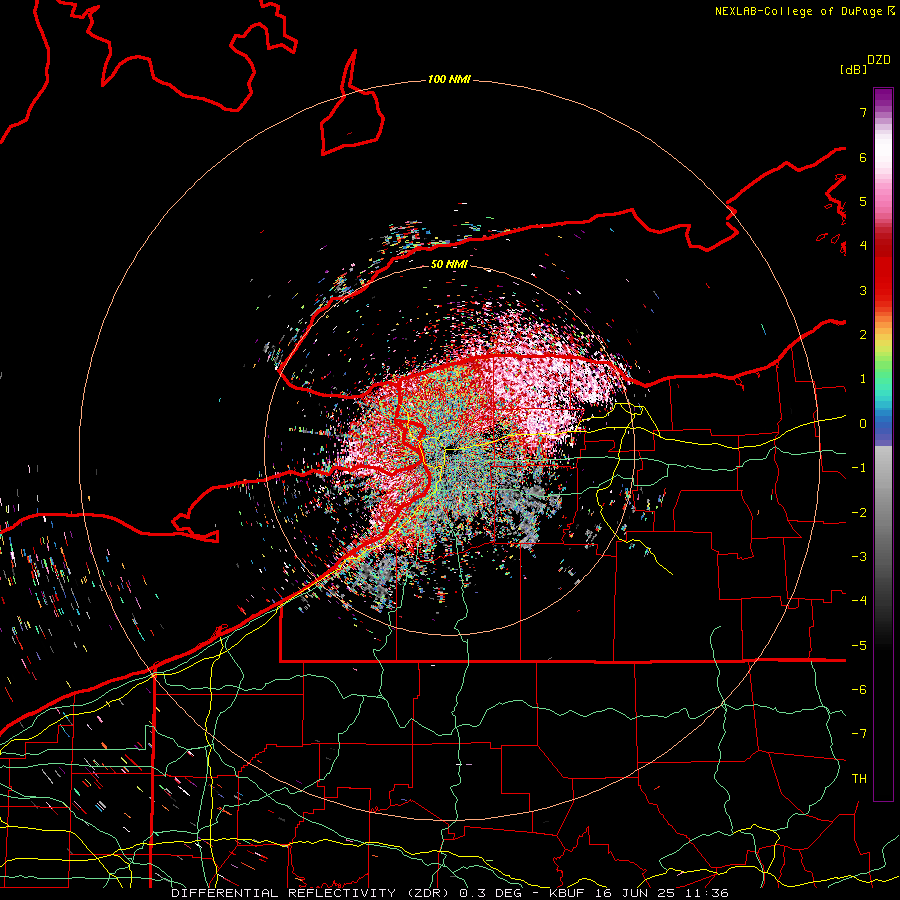Click the TH threshold label on the scale
900x900 pixels.
[x=859, y=779]
